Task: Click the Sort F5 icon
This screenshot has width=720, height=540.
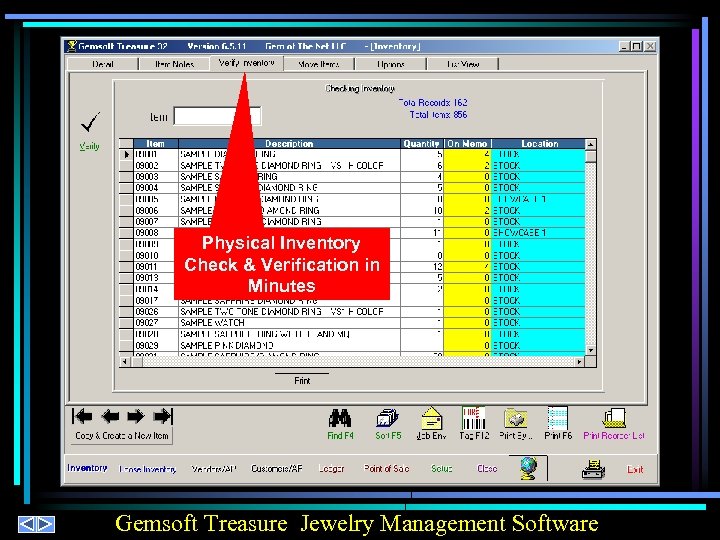Action: click(388, 418)
